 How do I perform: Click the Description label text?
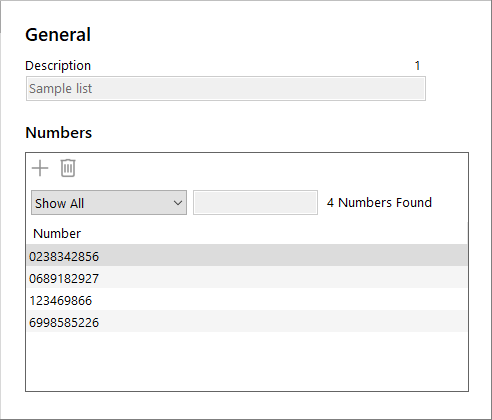pyautogui.click(x=58, y=66)
